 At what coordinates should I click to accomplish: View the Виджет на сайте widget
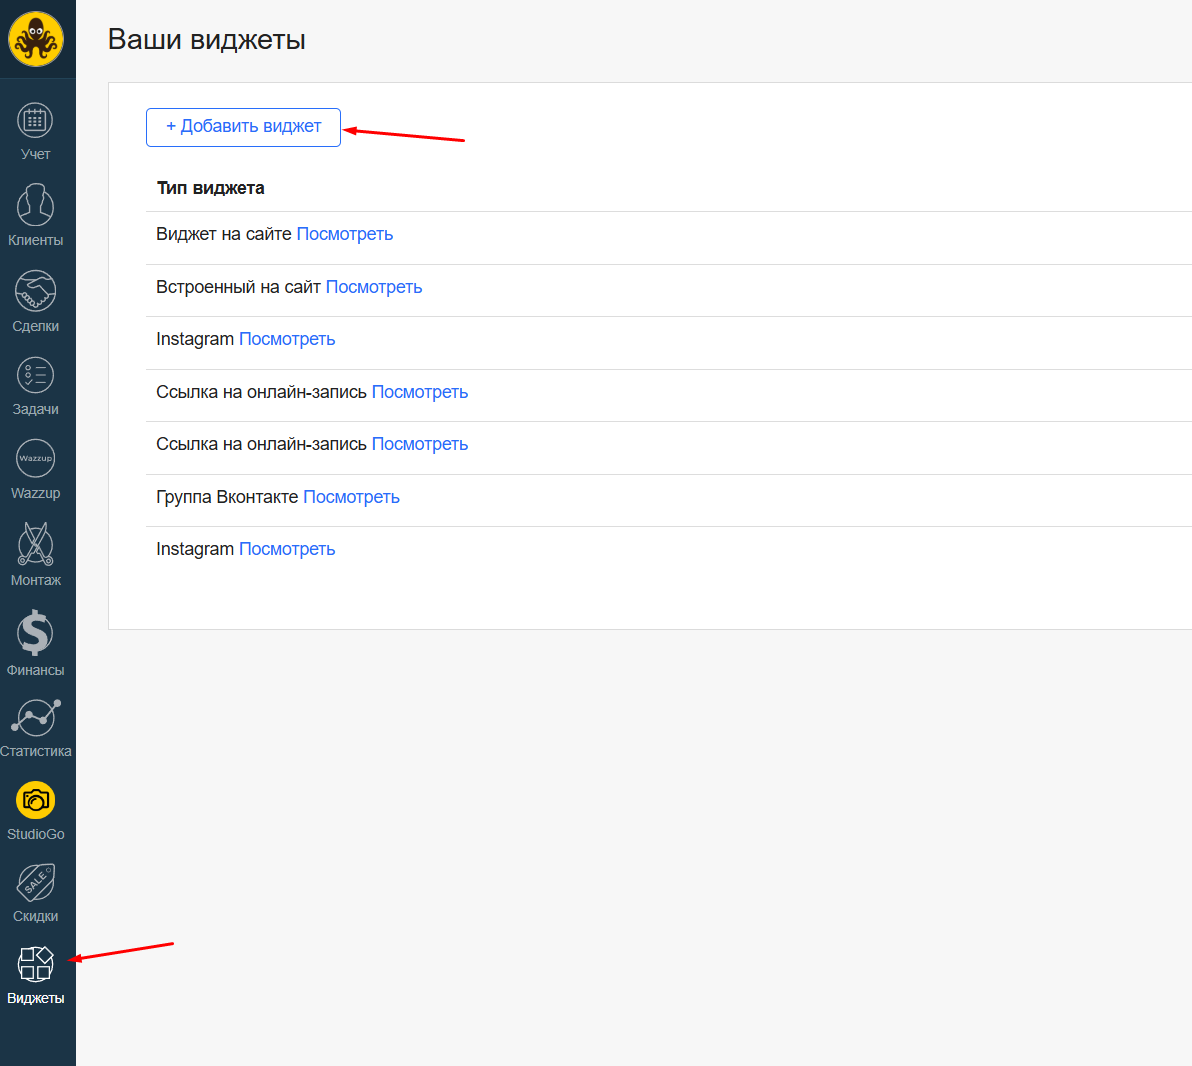(345, 234)
